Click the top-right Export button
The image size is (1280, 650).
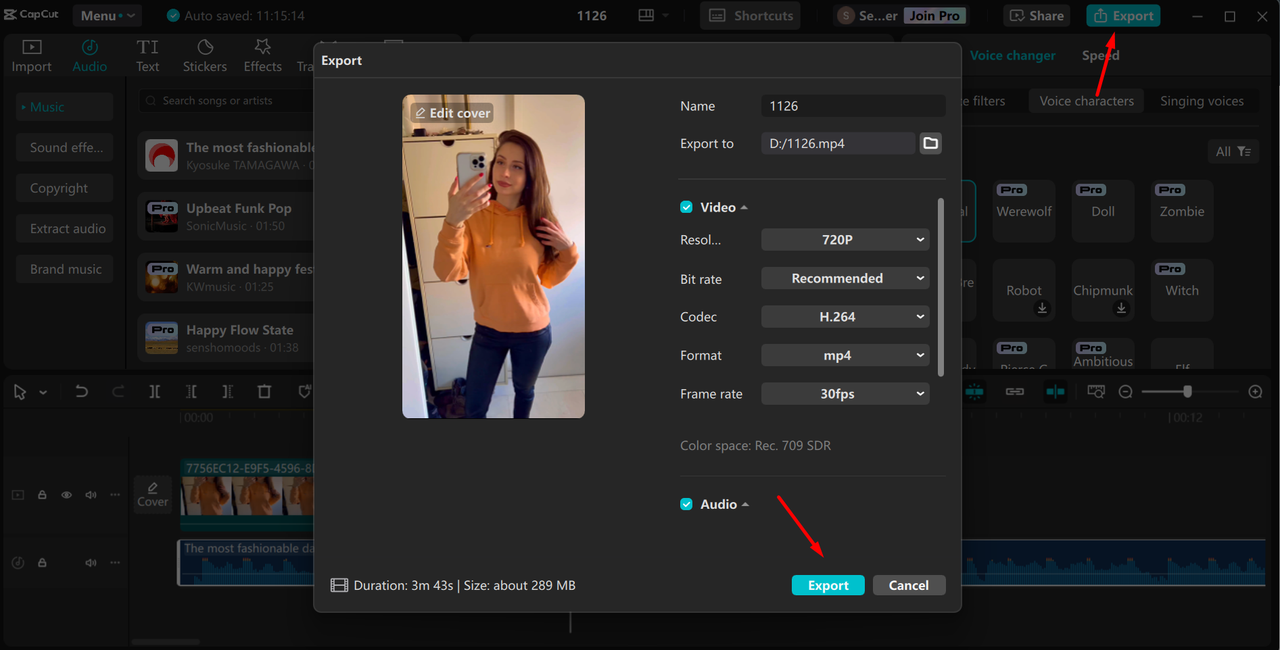(x=1123, y=16)
